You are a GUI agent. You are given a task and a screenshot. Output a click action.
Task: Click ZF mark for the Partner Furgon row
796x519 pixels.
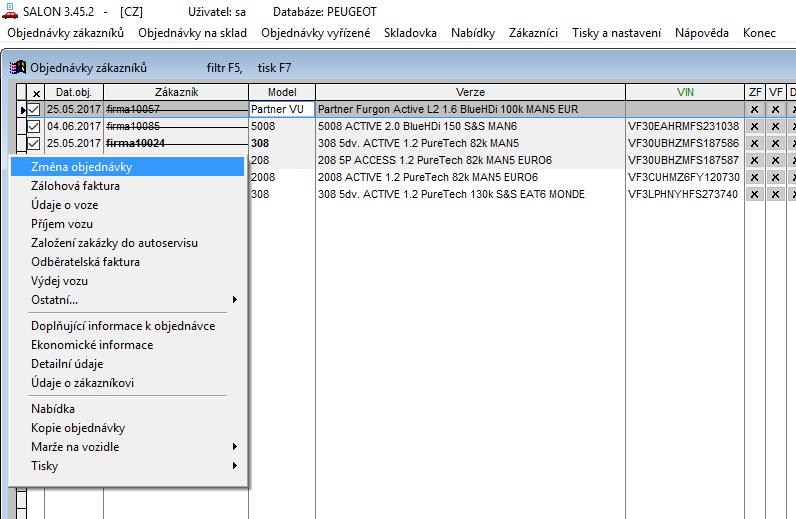(x=754, y=109)
